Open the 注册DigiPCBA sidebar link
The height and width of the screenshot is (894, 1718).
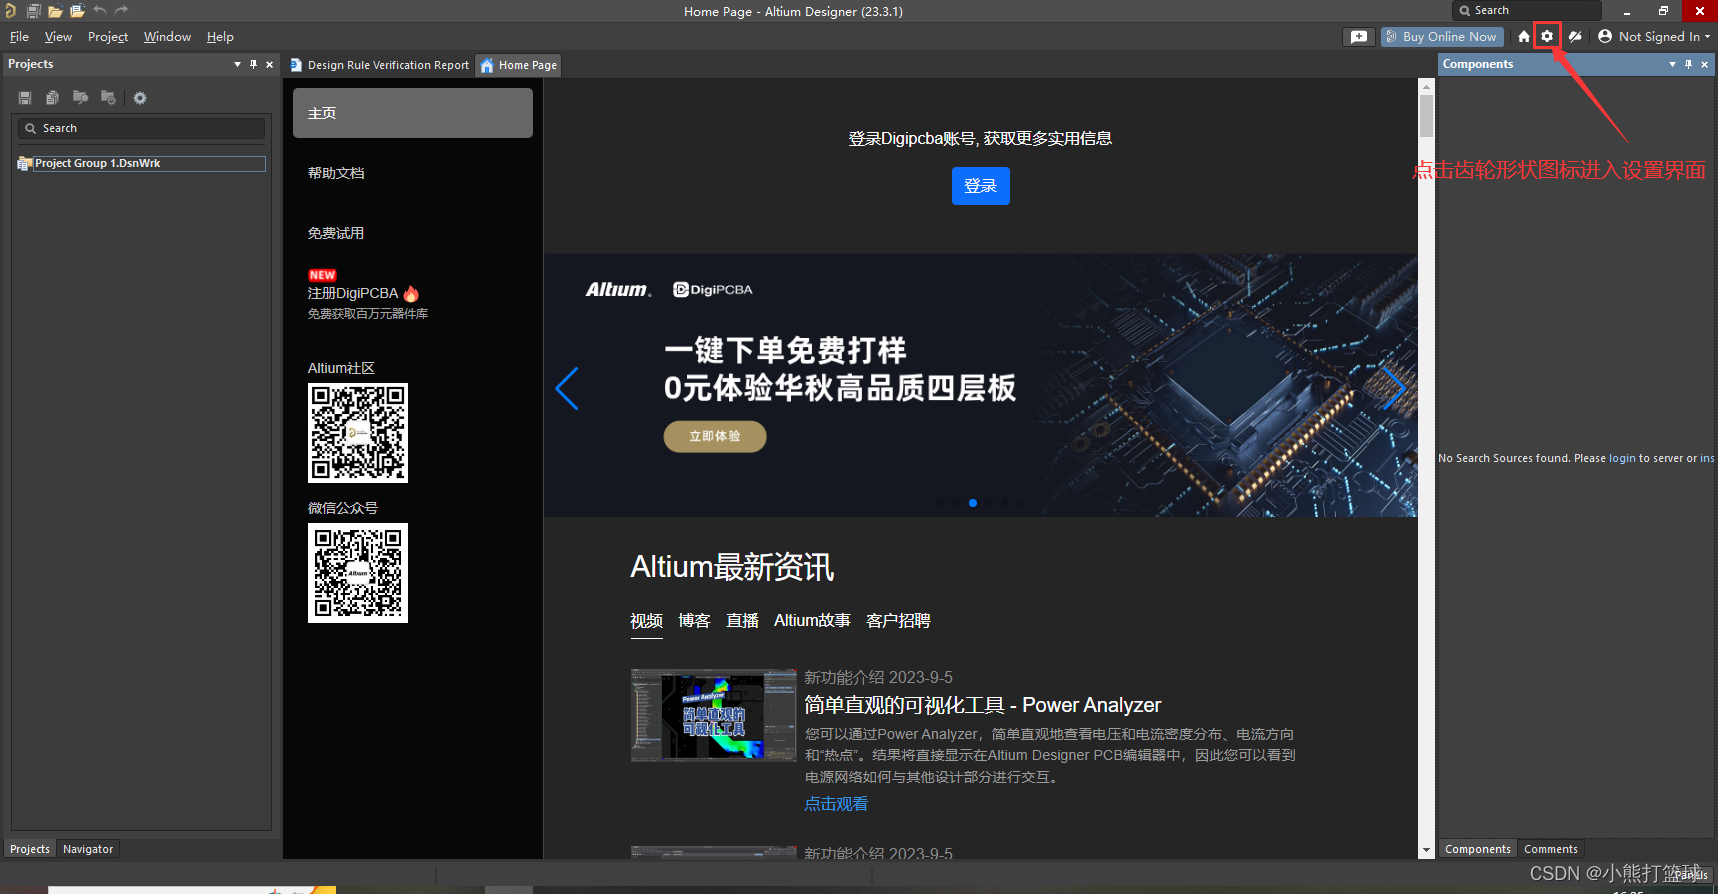[x=353, y=293]
